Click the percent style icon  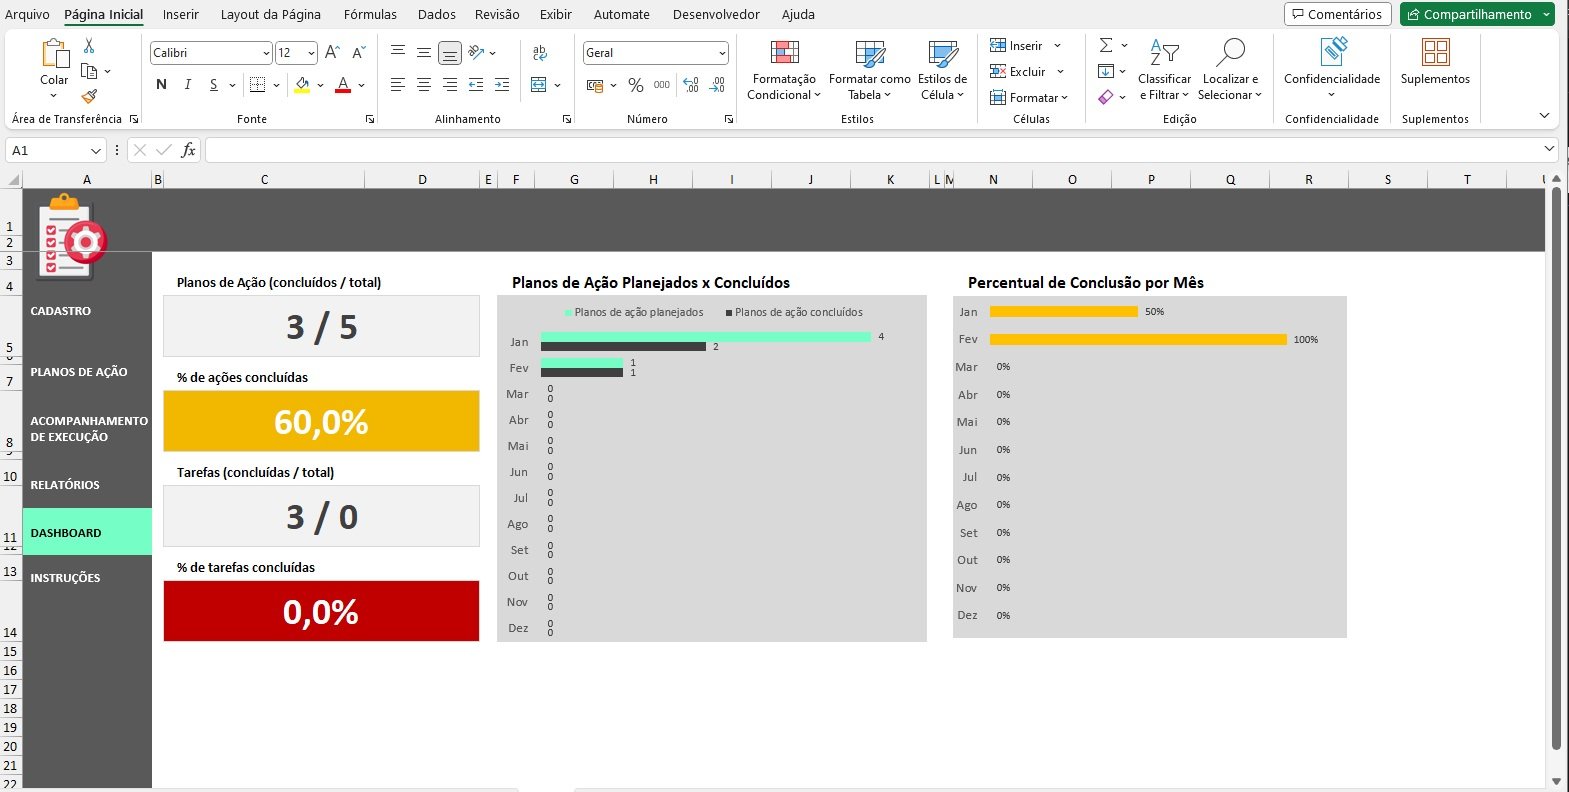635,86
